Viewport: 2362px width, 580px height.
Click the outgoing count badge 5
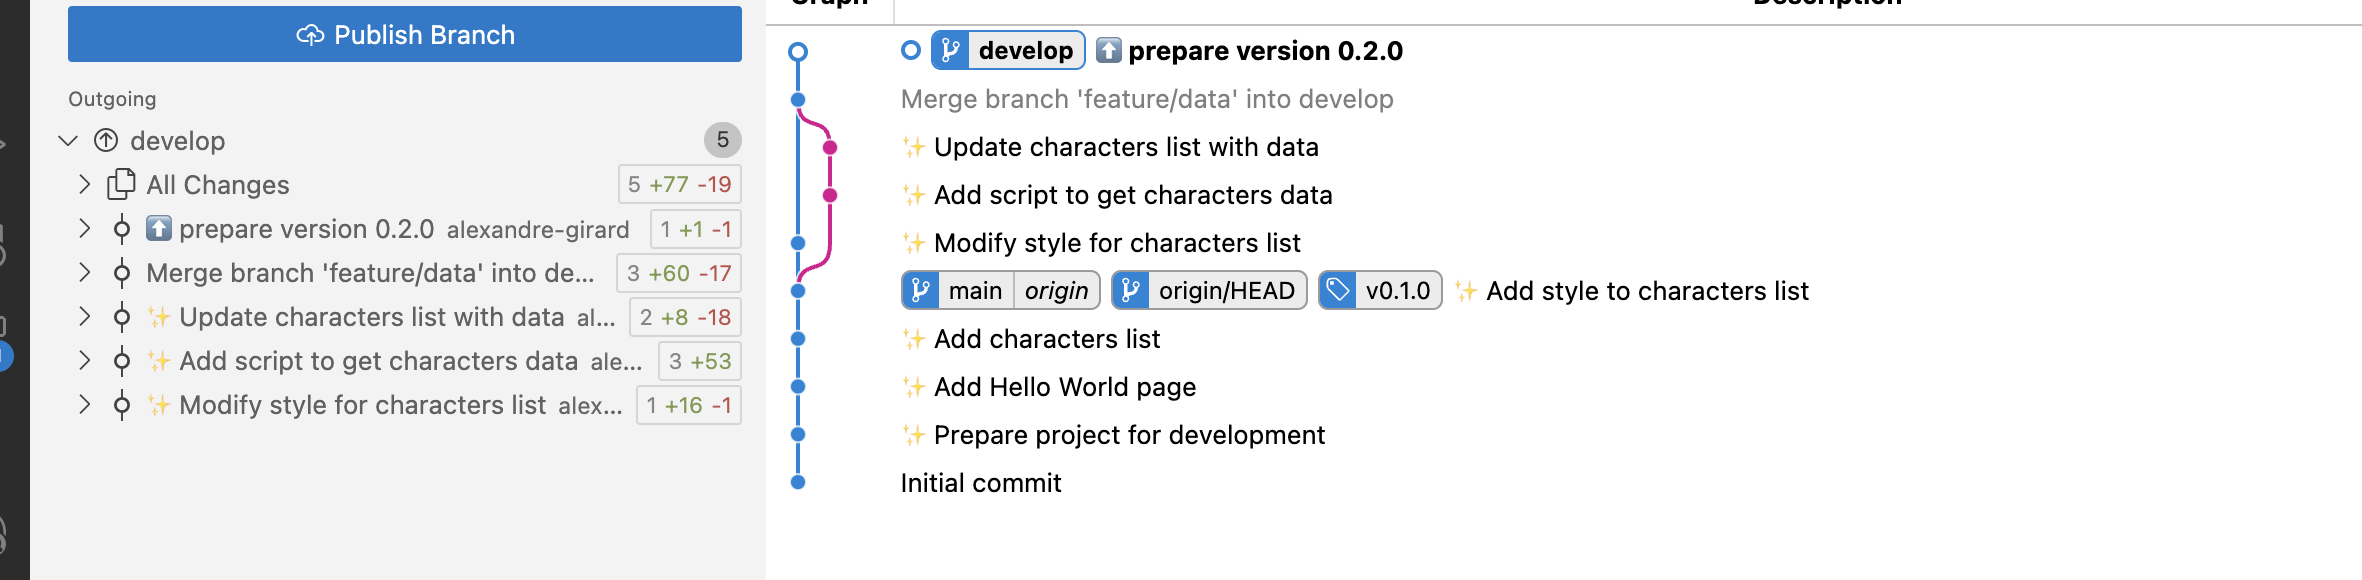(x=722, y=140)
